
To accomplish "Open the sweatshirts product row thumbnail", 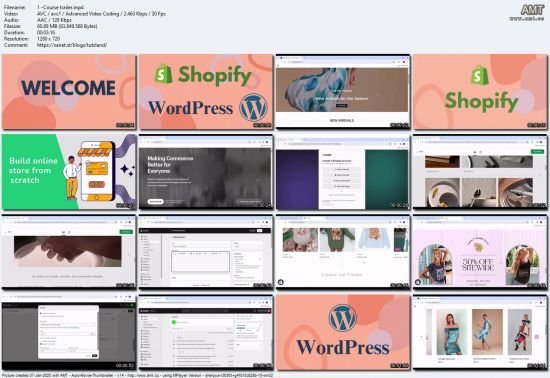I will [342, 252].
